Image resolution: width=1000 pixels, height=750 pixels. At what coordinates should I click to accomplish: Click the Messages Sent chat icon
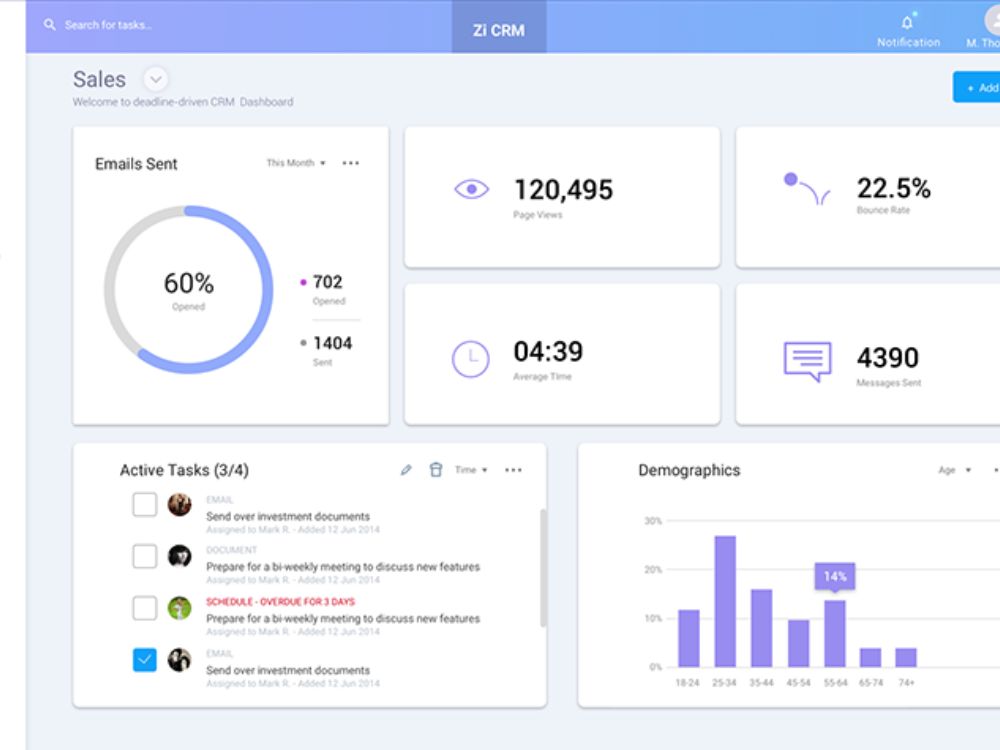[807, 361]
